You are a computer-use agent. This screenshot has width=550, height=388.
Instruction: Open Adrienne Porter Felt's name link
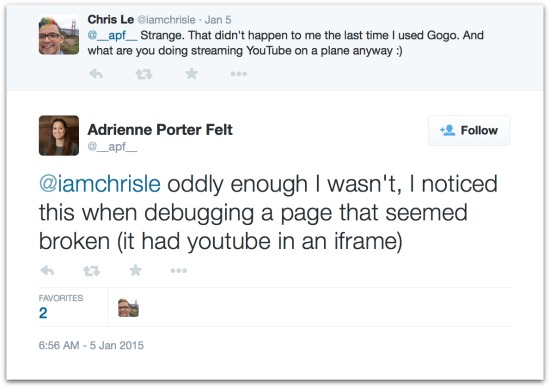point(160,130)
